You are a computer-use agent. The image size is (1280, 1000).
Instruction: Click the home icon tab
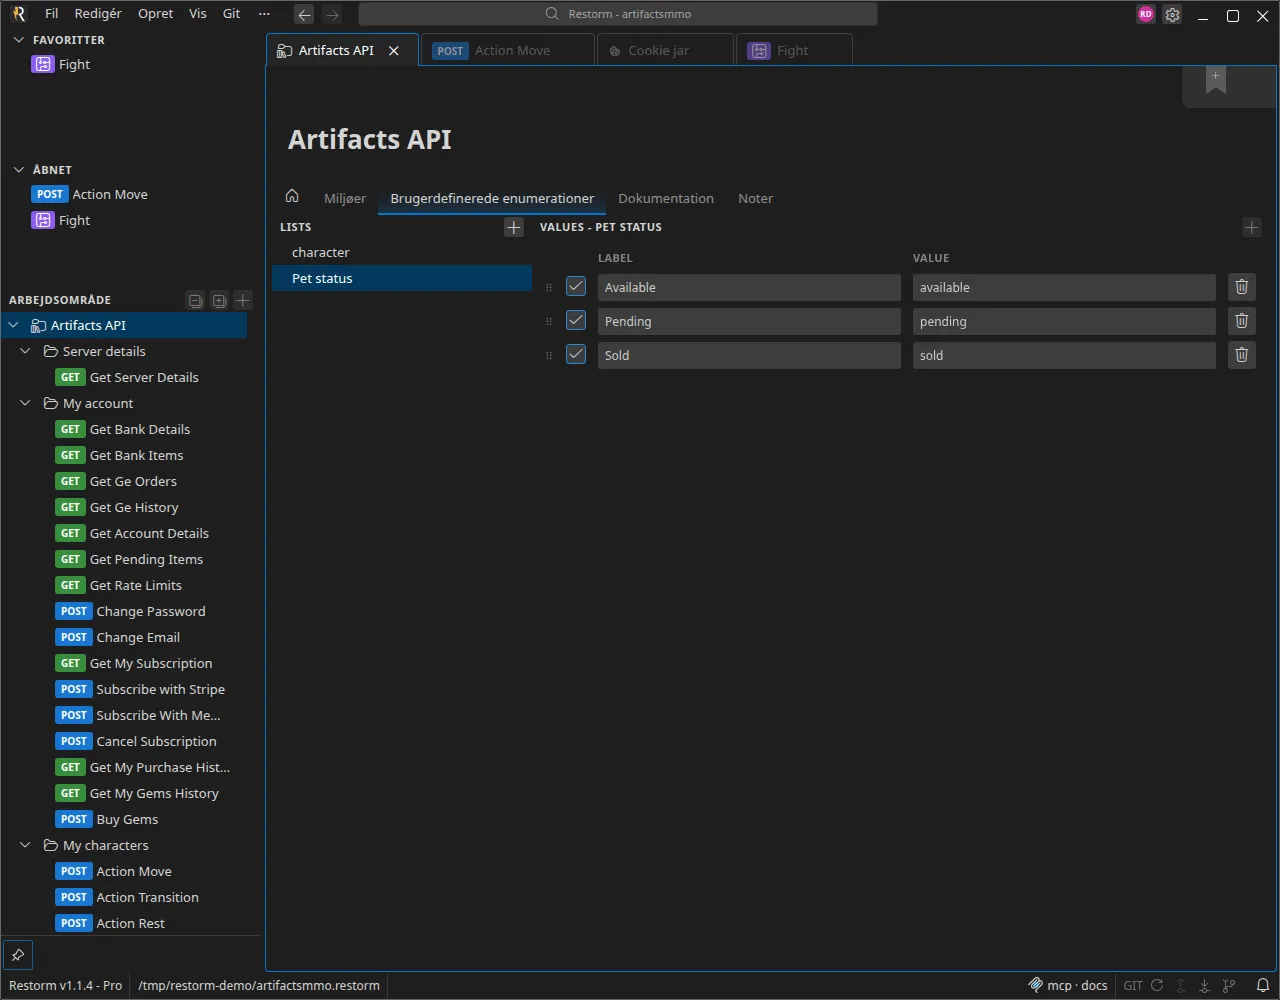coord(292,196)
